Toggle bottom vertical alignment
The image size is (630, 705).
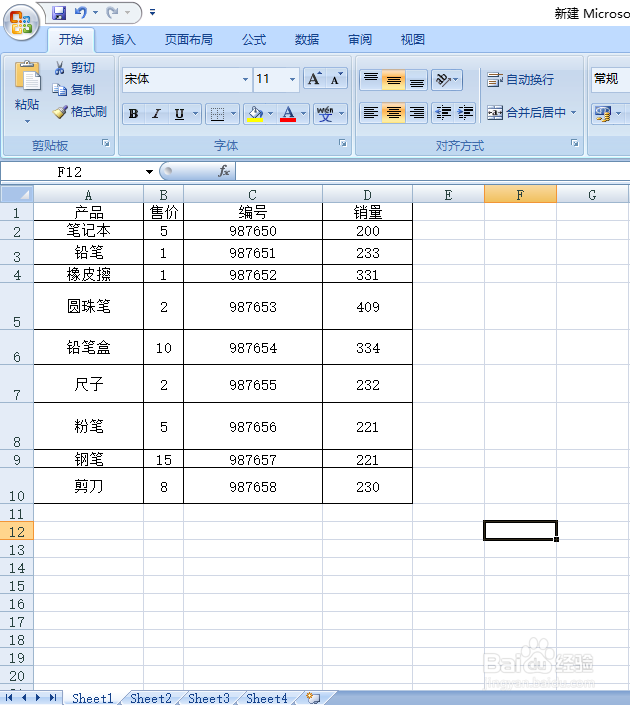click(x=416, y=80)
